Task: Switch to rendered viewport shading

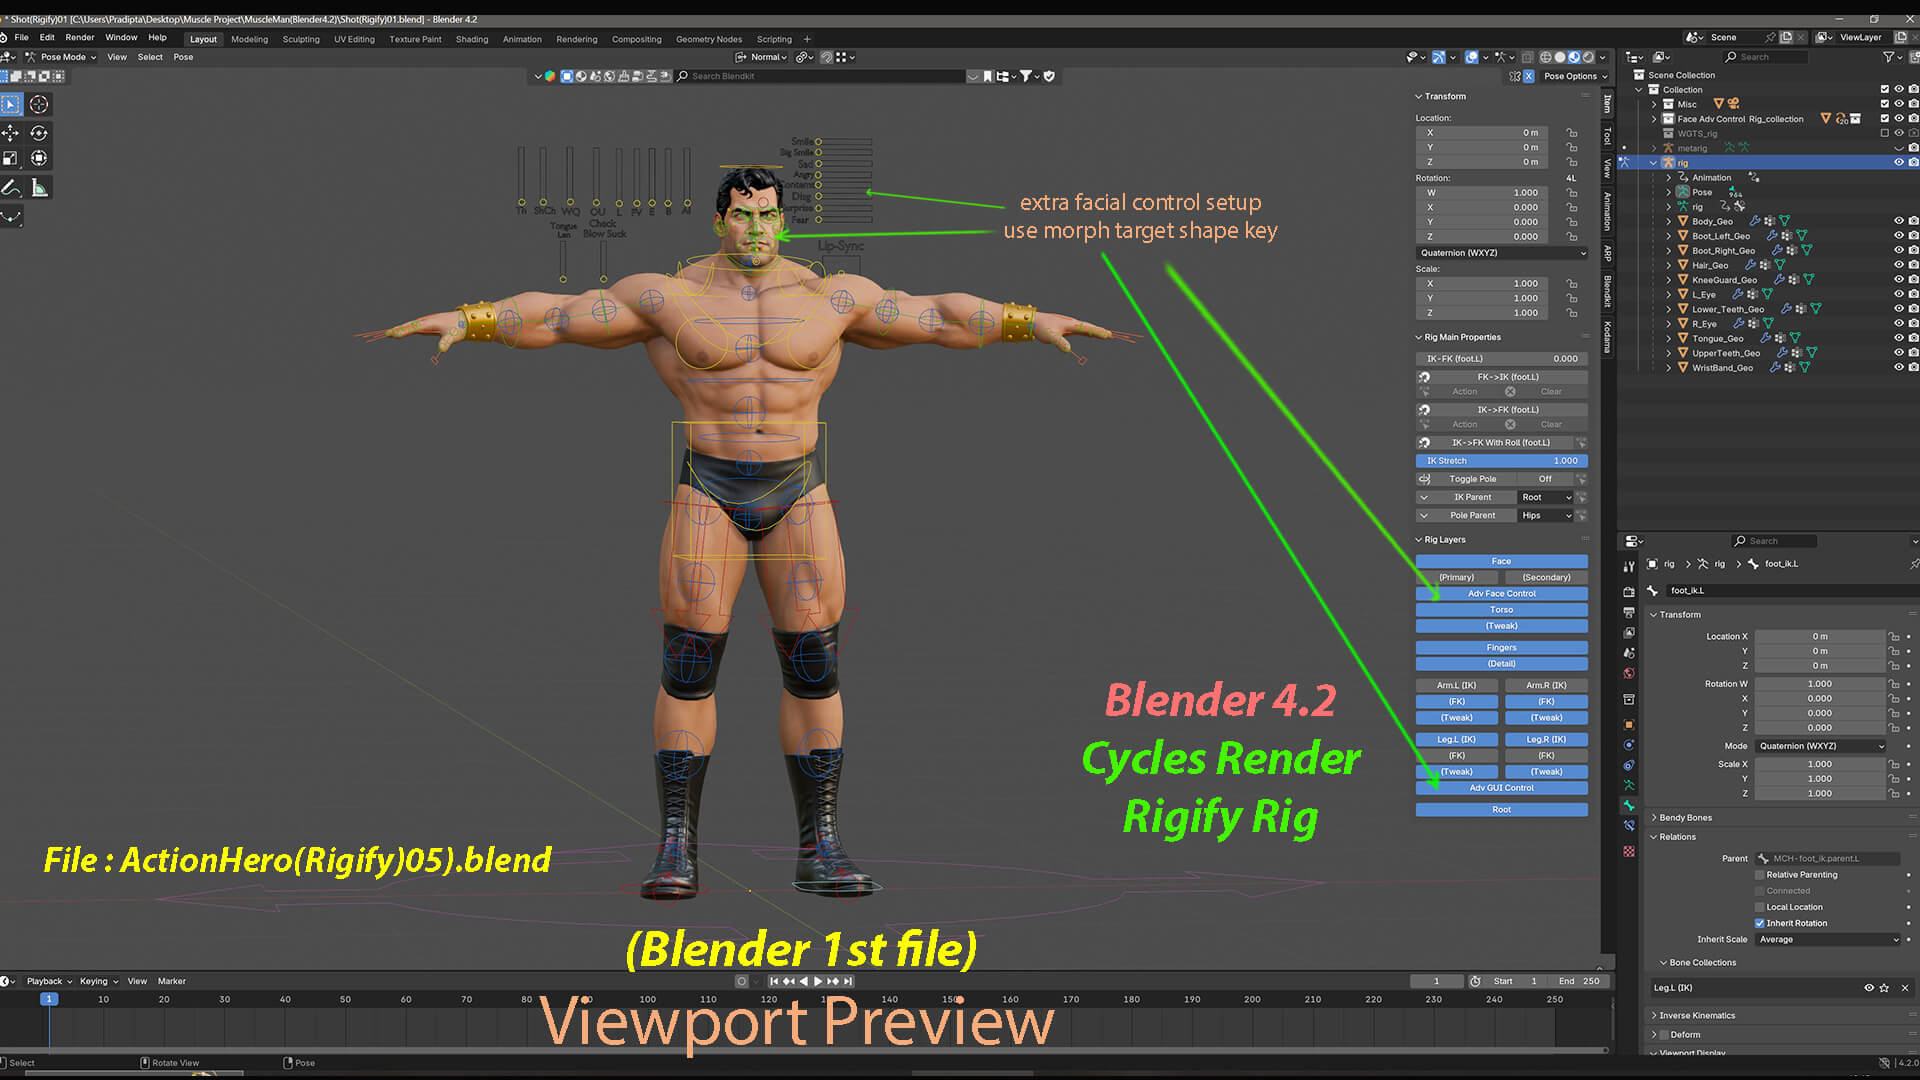Action: point(1588,57)
